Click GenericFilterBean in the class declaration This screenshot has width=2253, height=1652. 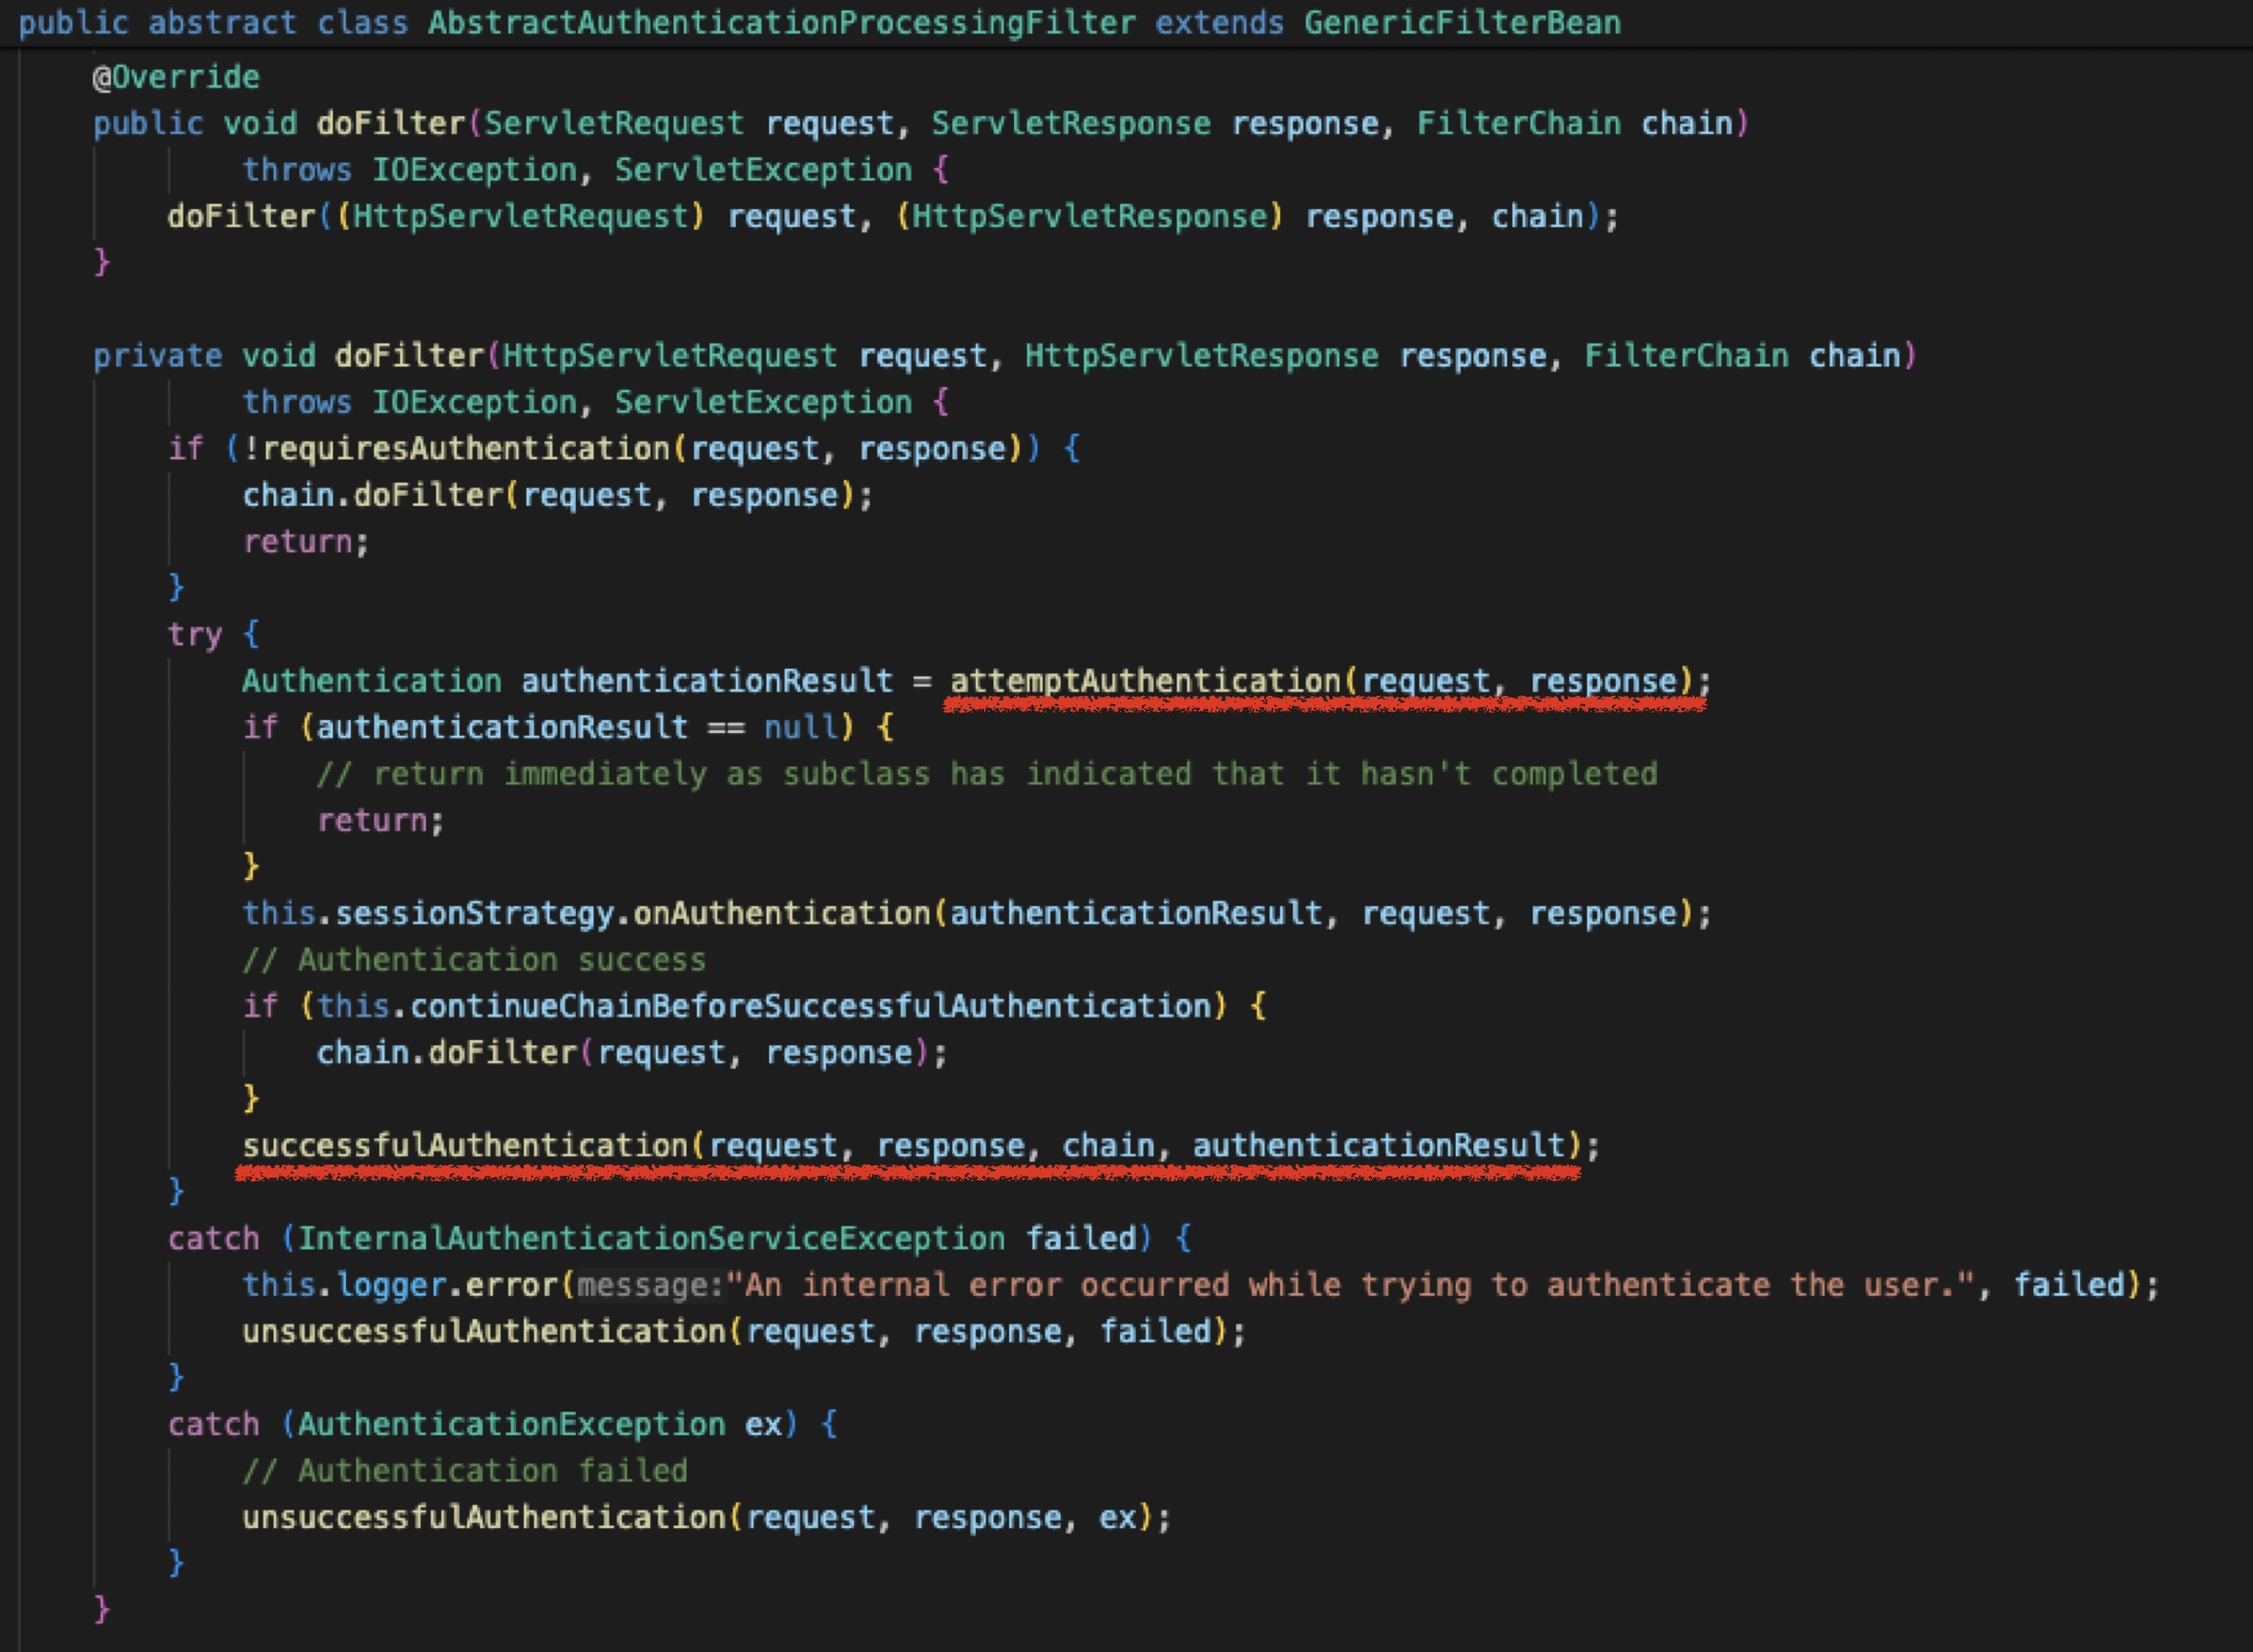coord(1462,22)
